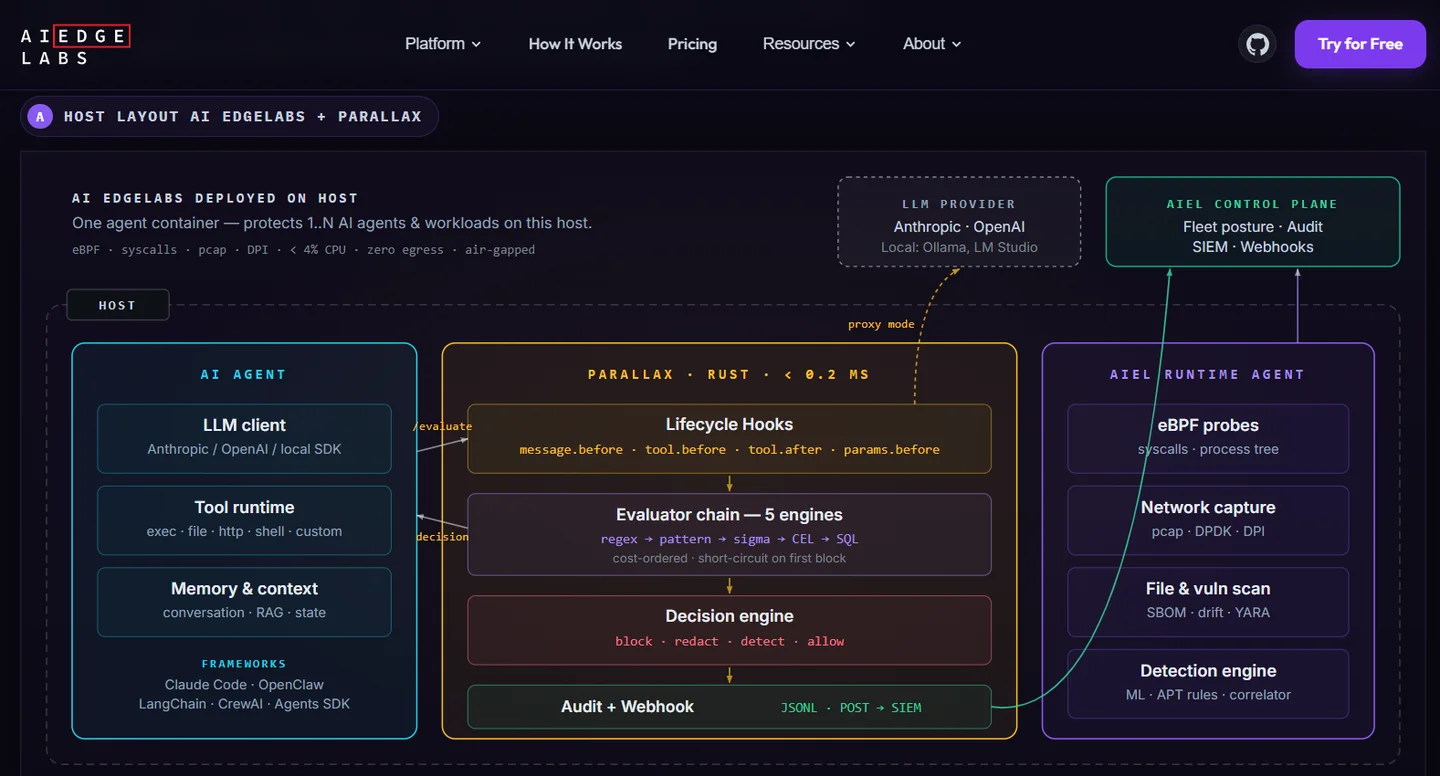Screen dimensions: 1440x776
Task: Click the Lifecycle Hooks block
Action: (729, 438)
